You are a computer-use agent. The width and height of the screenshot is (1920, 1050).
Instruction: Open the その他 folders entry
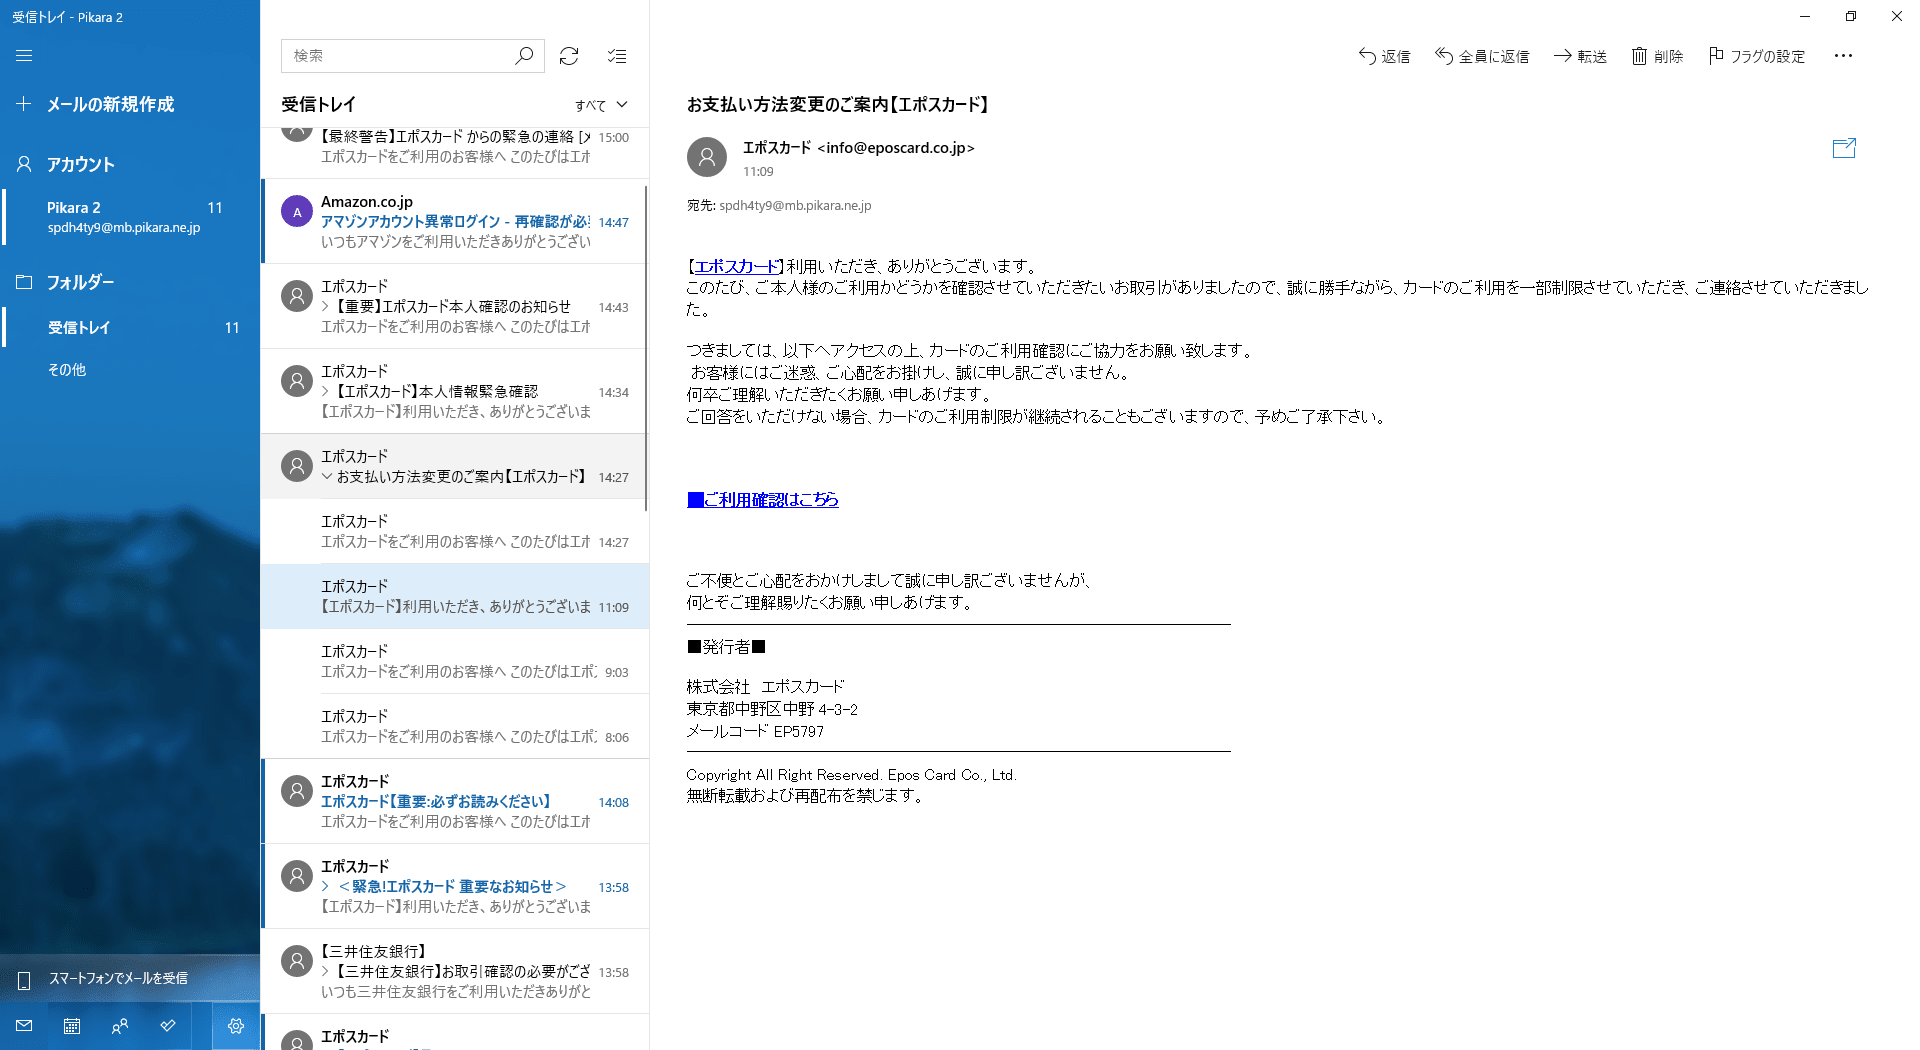coord(130,369)
